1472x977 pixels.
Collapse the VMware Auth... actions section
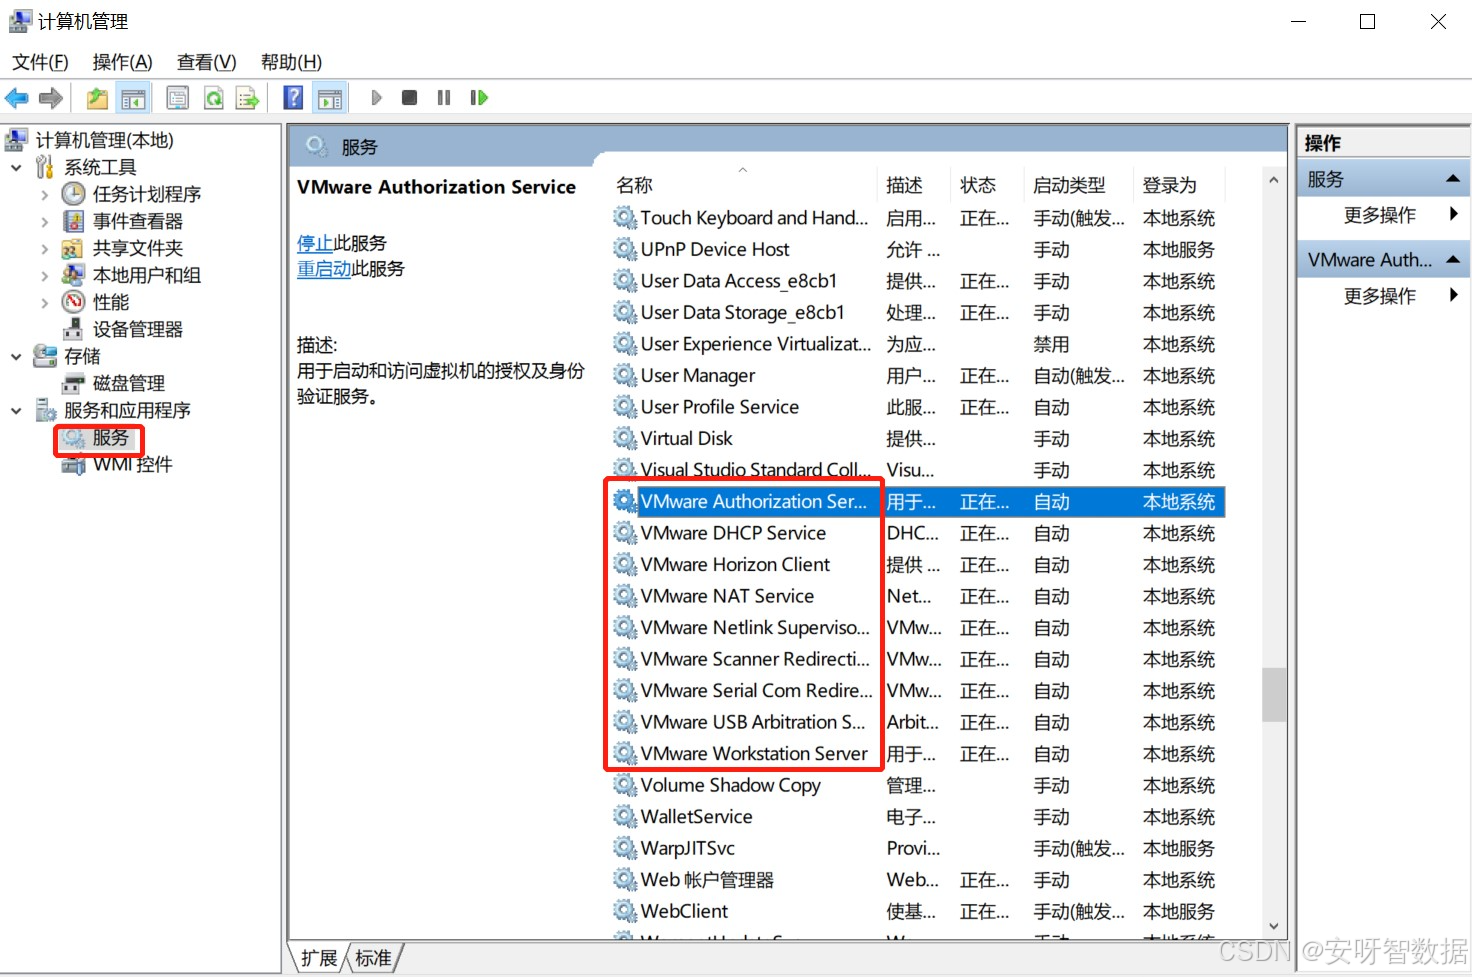point(1453,260)
